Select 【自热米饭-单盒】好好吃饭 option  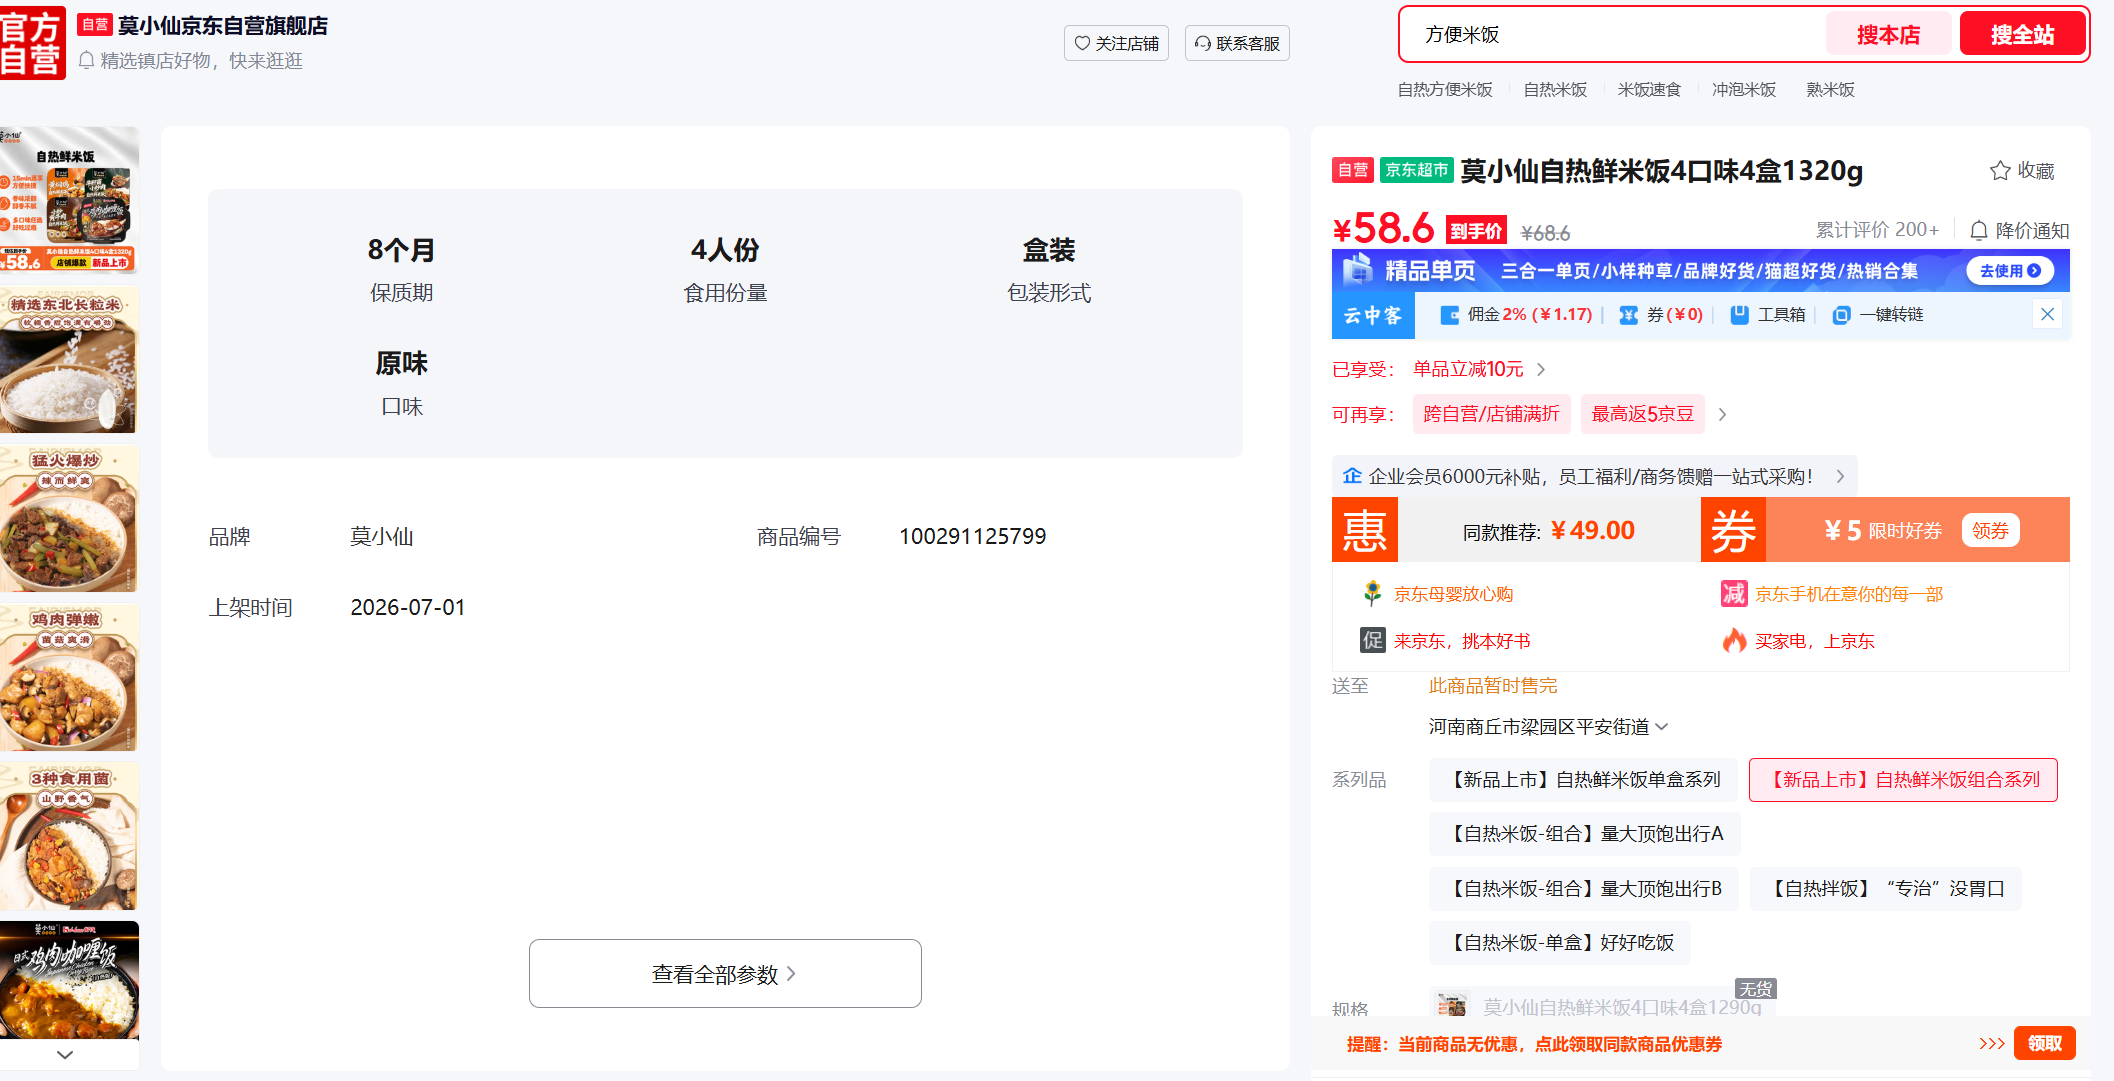click(1560, 943)
